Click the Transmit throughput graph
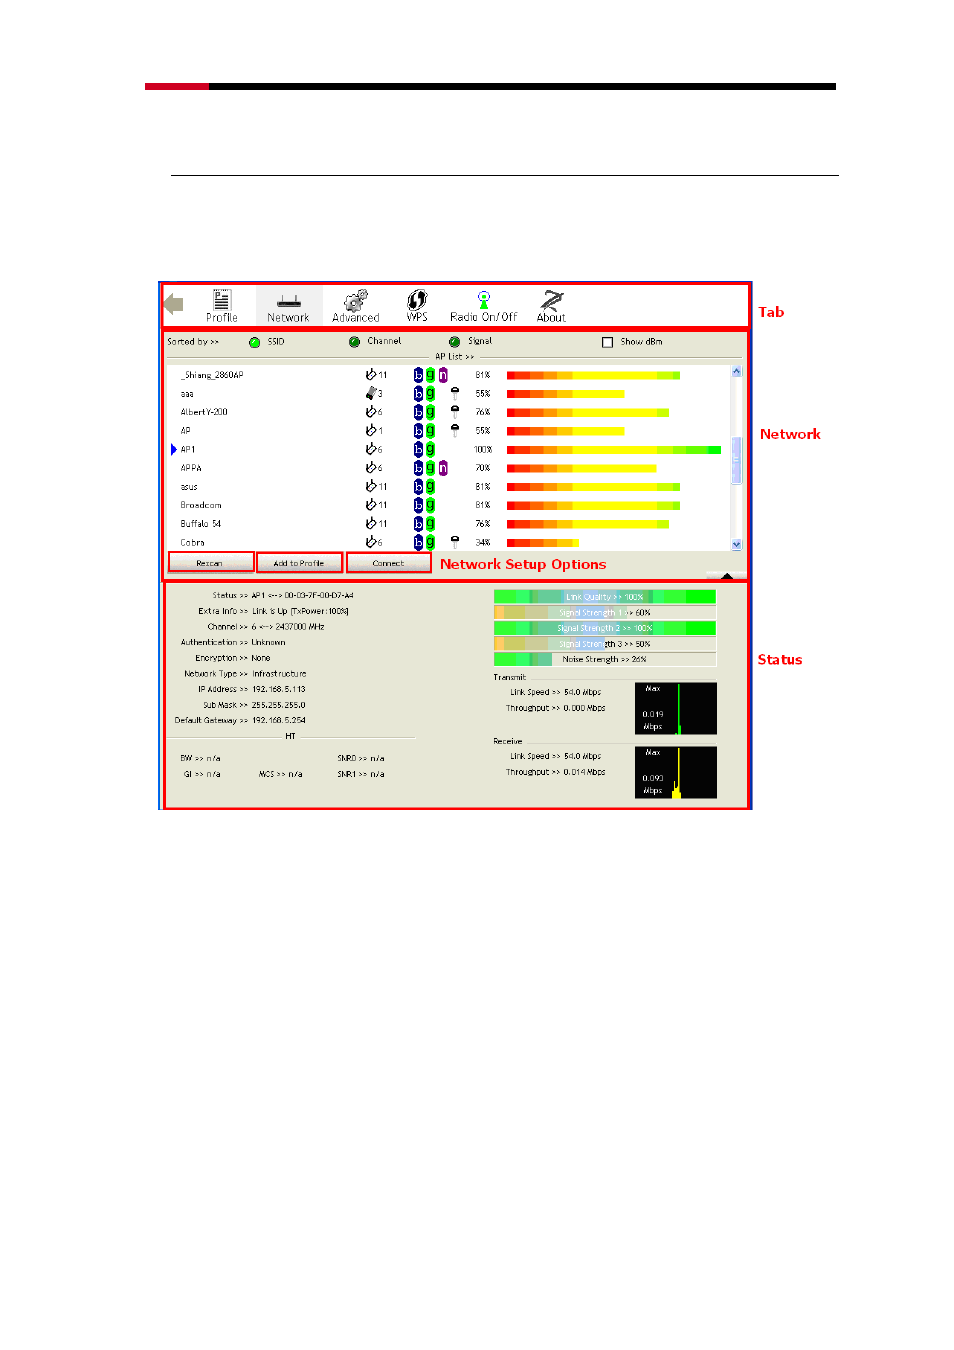 [676, 708]
